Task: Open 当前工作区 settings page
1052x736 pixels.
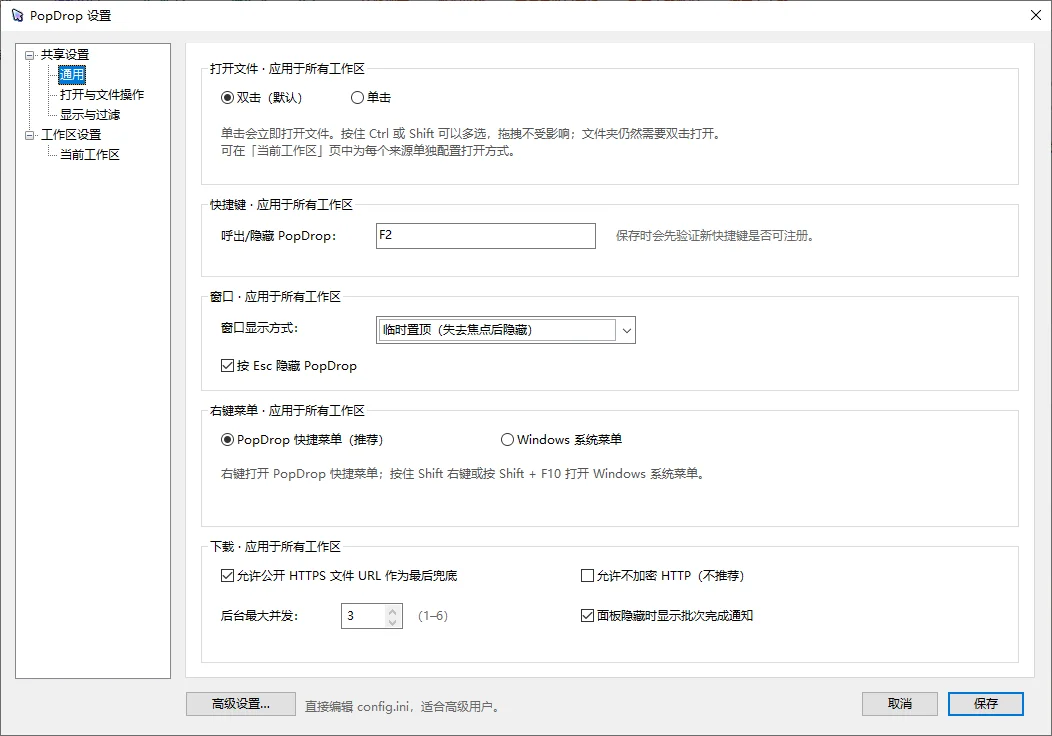Action: [90, 154]
